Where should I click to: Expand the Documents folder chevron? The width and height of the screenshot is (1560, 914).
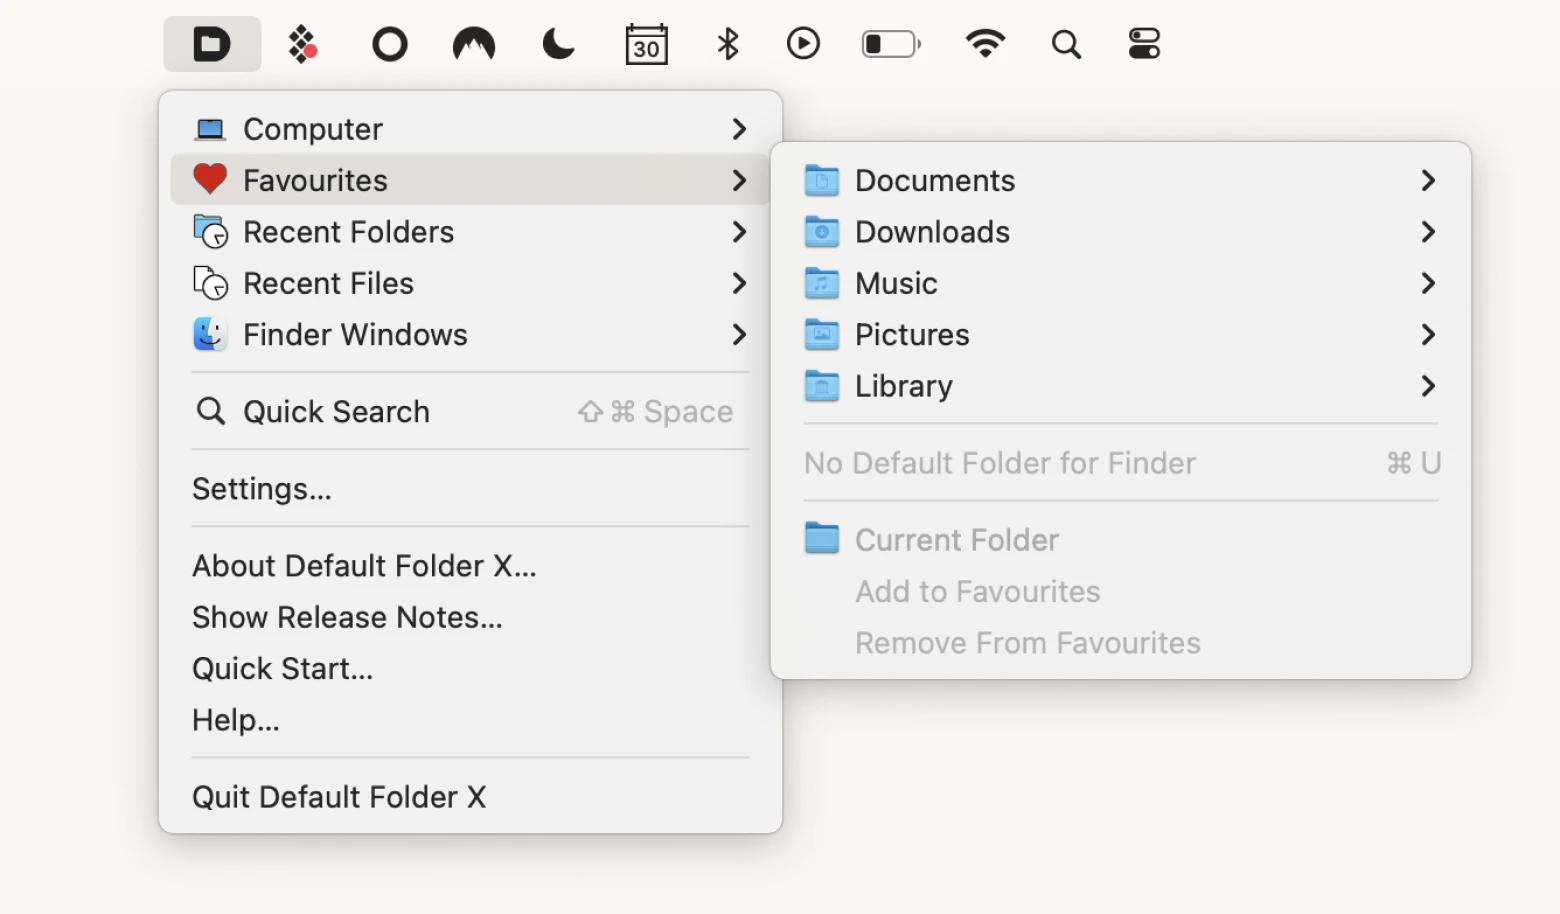point(1428,180)
